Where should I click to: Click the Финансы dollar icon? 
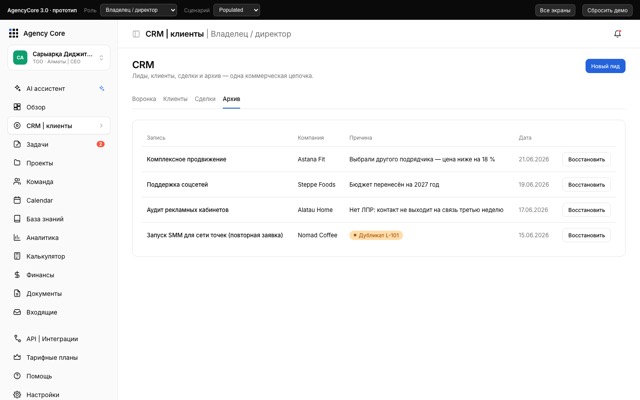(x=17, y=275)
